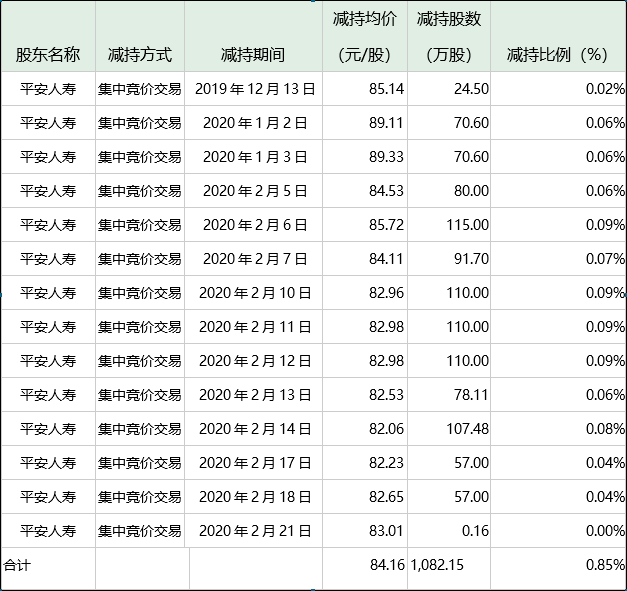627x591 pixels.
Task: Click date cell 2020年2月13日
Action: (x=255, y=395)
